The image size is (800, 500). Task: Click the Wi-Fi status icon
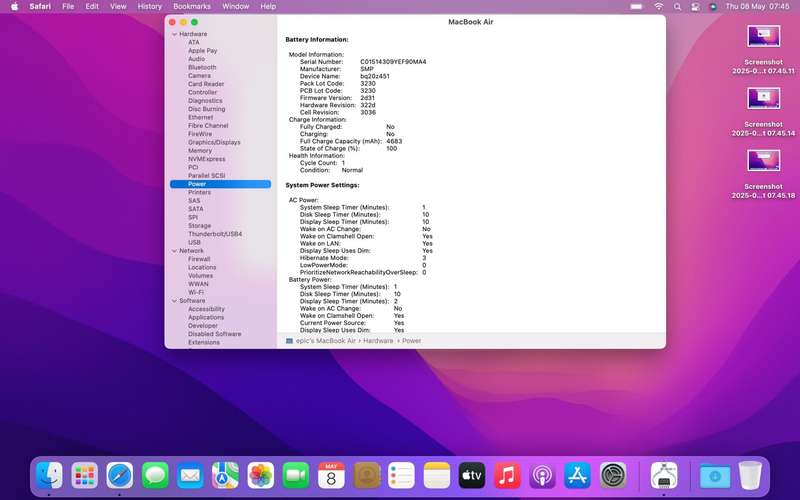pos(659,7)
